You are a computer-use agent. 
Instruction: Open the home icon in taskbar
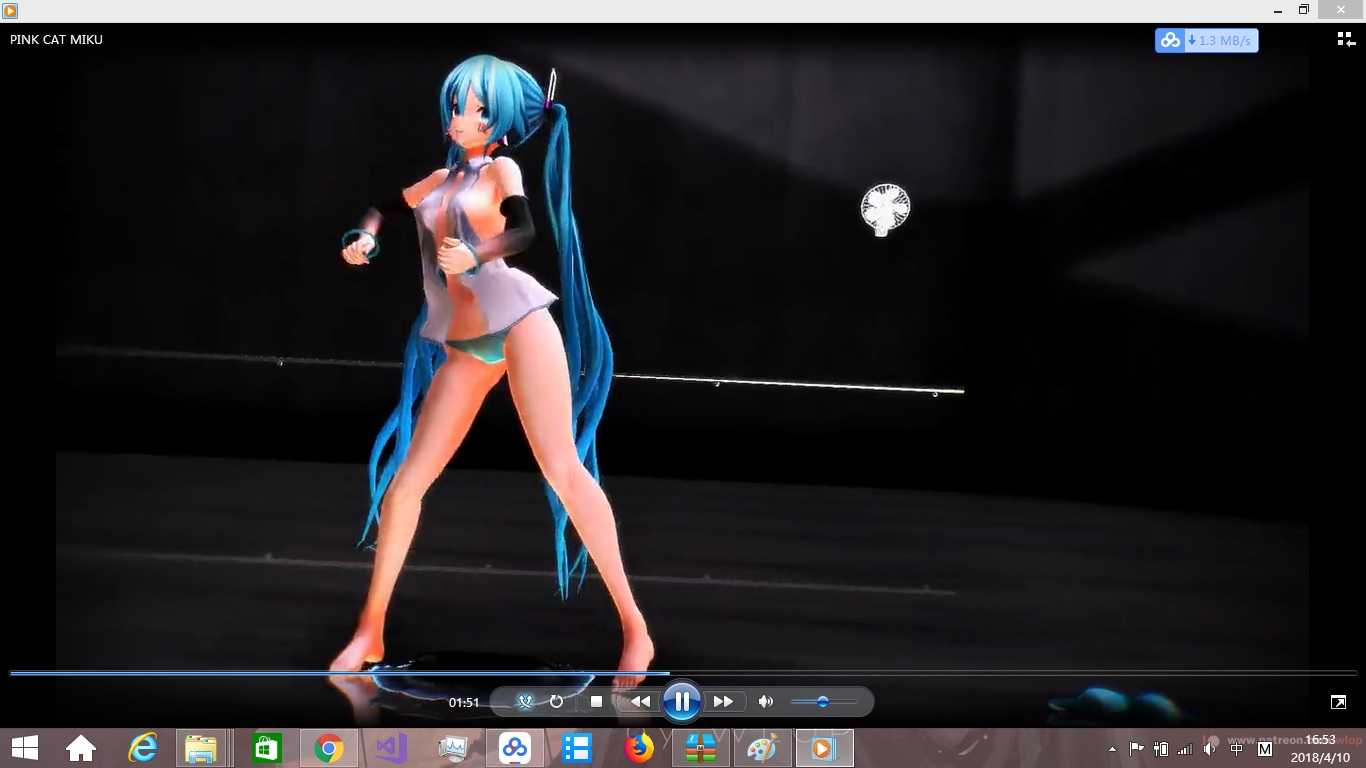pyautogui.click(x=81, y=748)
